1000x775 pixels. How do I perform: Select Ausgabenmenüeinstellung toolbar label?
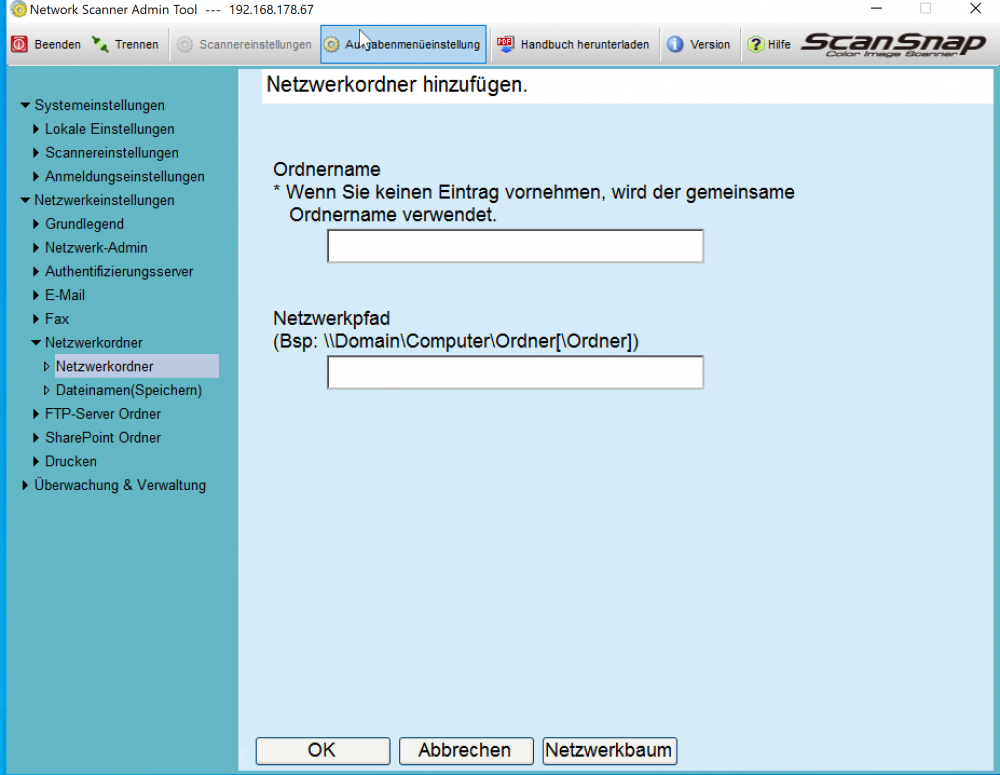(x=413, y=45)
